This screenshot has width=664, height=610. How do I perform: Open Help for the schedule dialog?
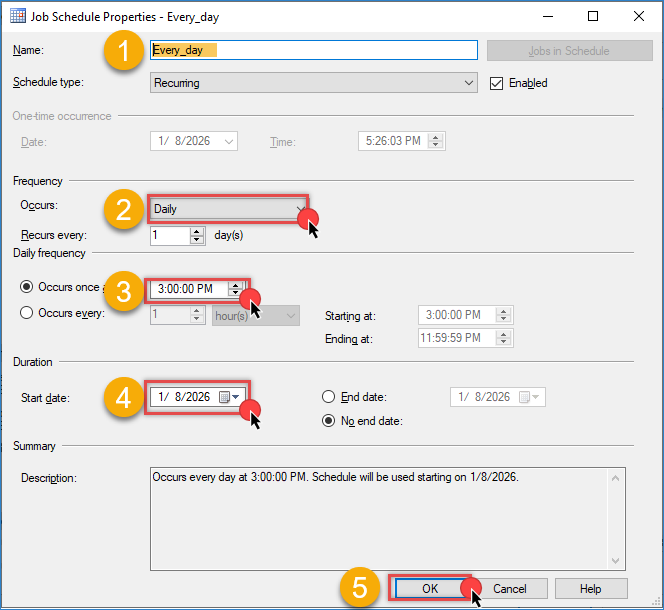(x=591, y=588)
